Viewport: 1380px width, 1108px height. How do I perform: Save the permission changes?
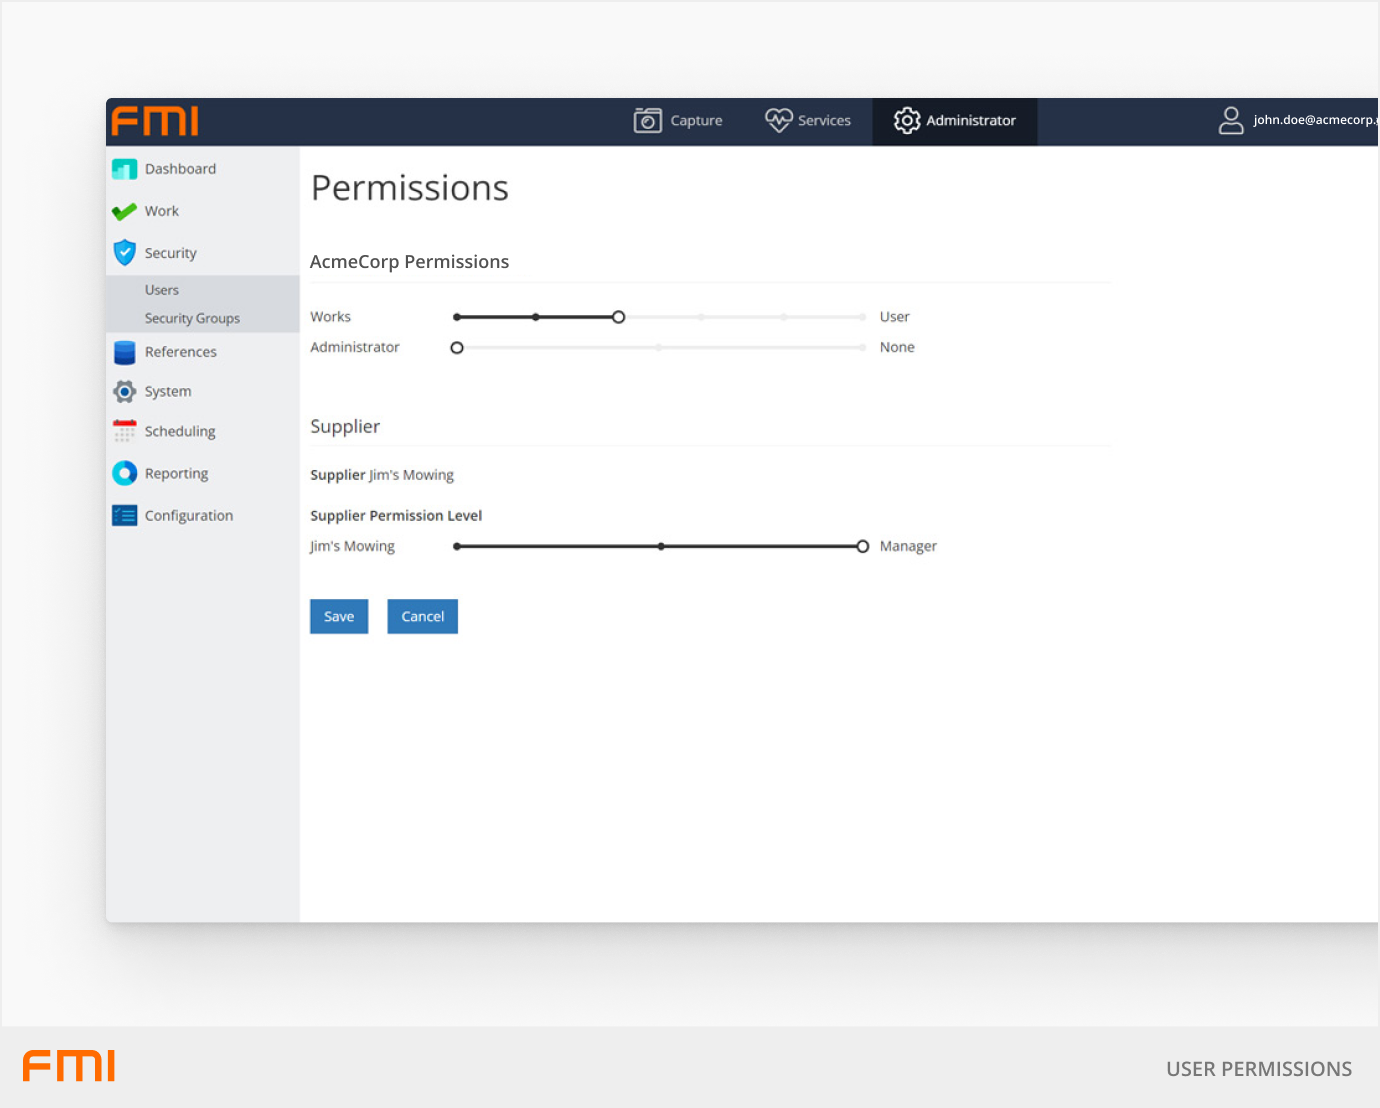339,617
